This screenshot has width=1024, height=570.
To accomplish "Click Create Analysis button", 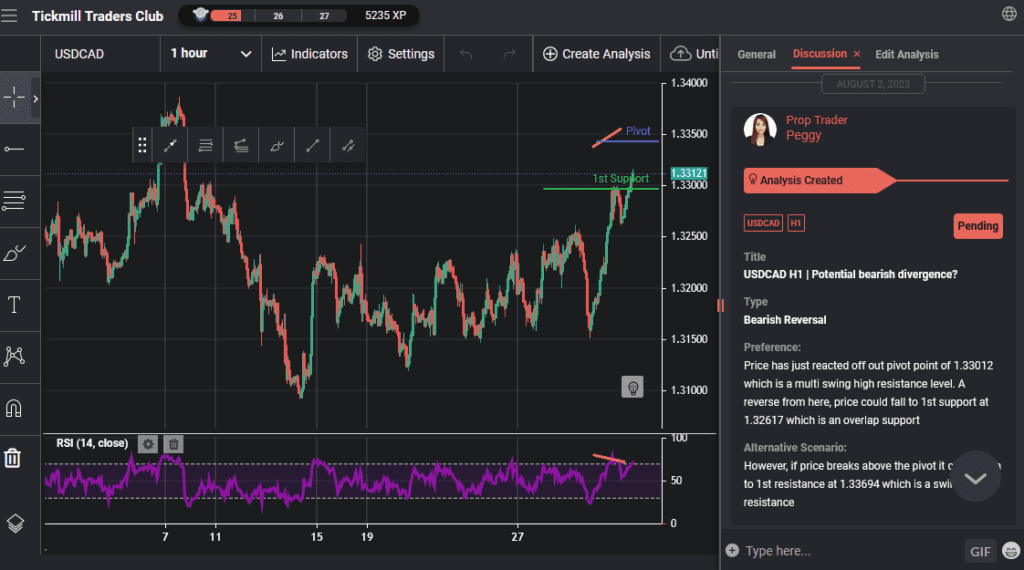I will coord(596,54).
